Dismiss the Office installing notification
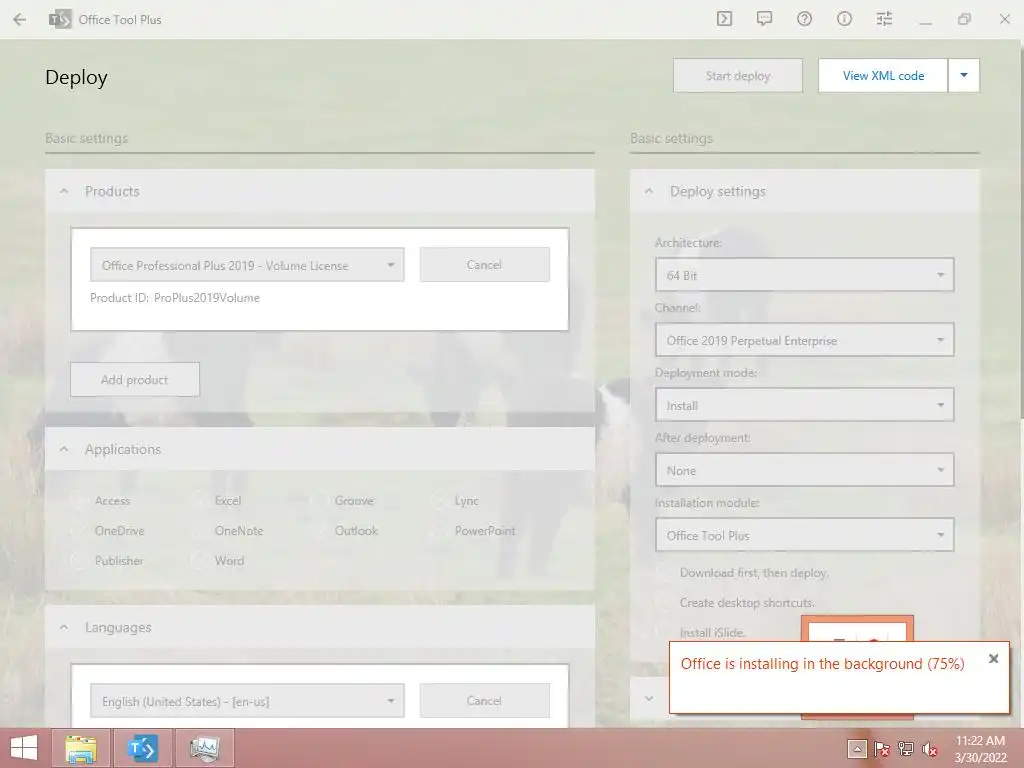This screenshot has height=768, width=1024. (993, 658)
